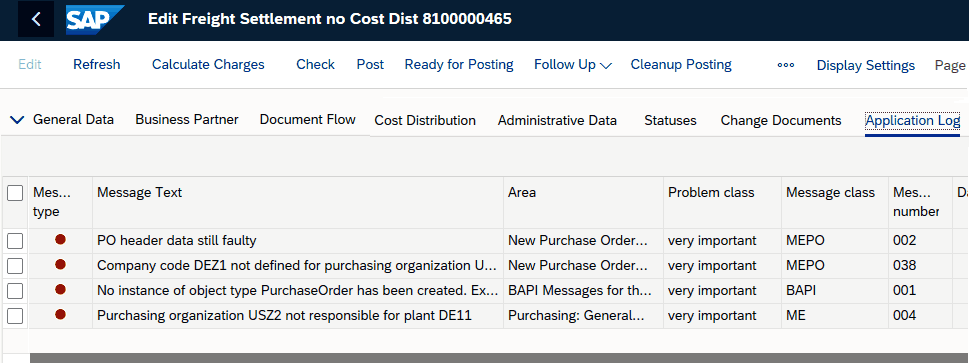Click the page title 'Edit Freight Settlement no Cost Dist'
This screenshot has width=969, height=363.
click(x=284, y=19)
